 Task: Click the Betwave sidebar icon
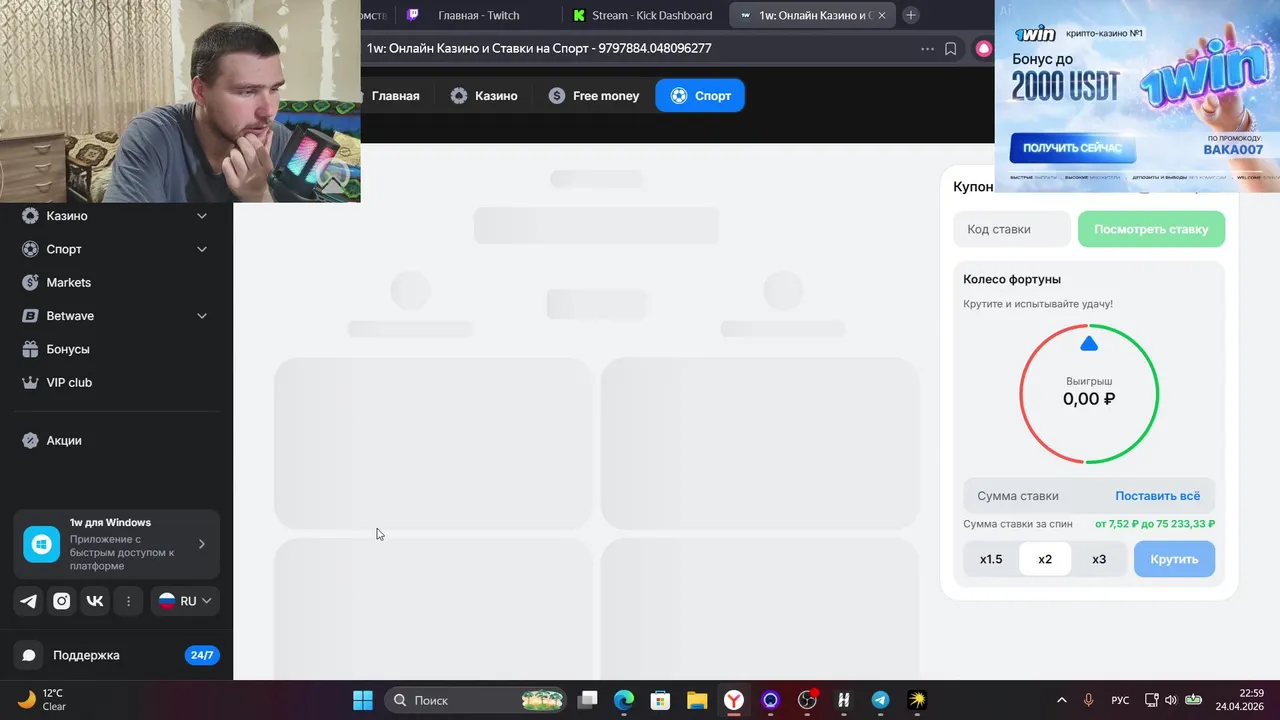[x=30, y=316]
